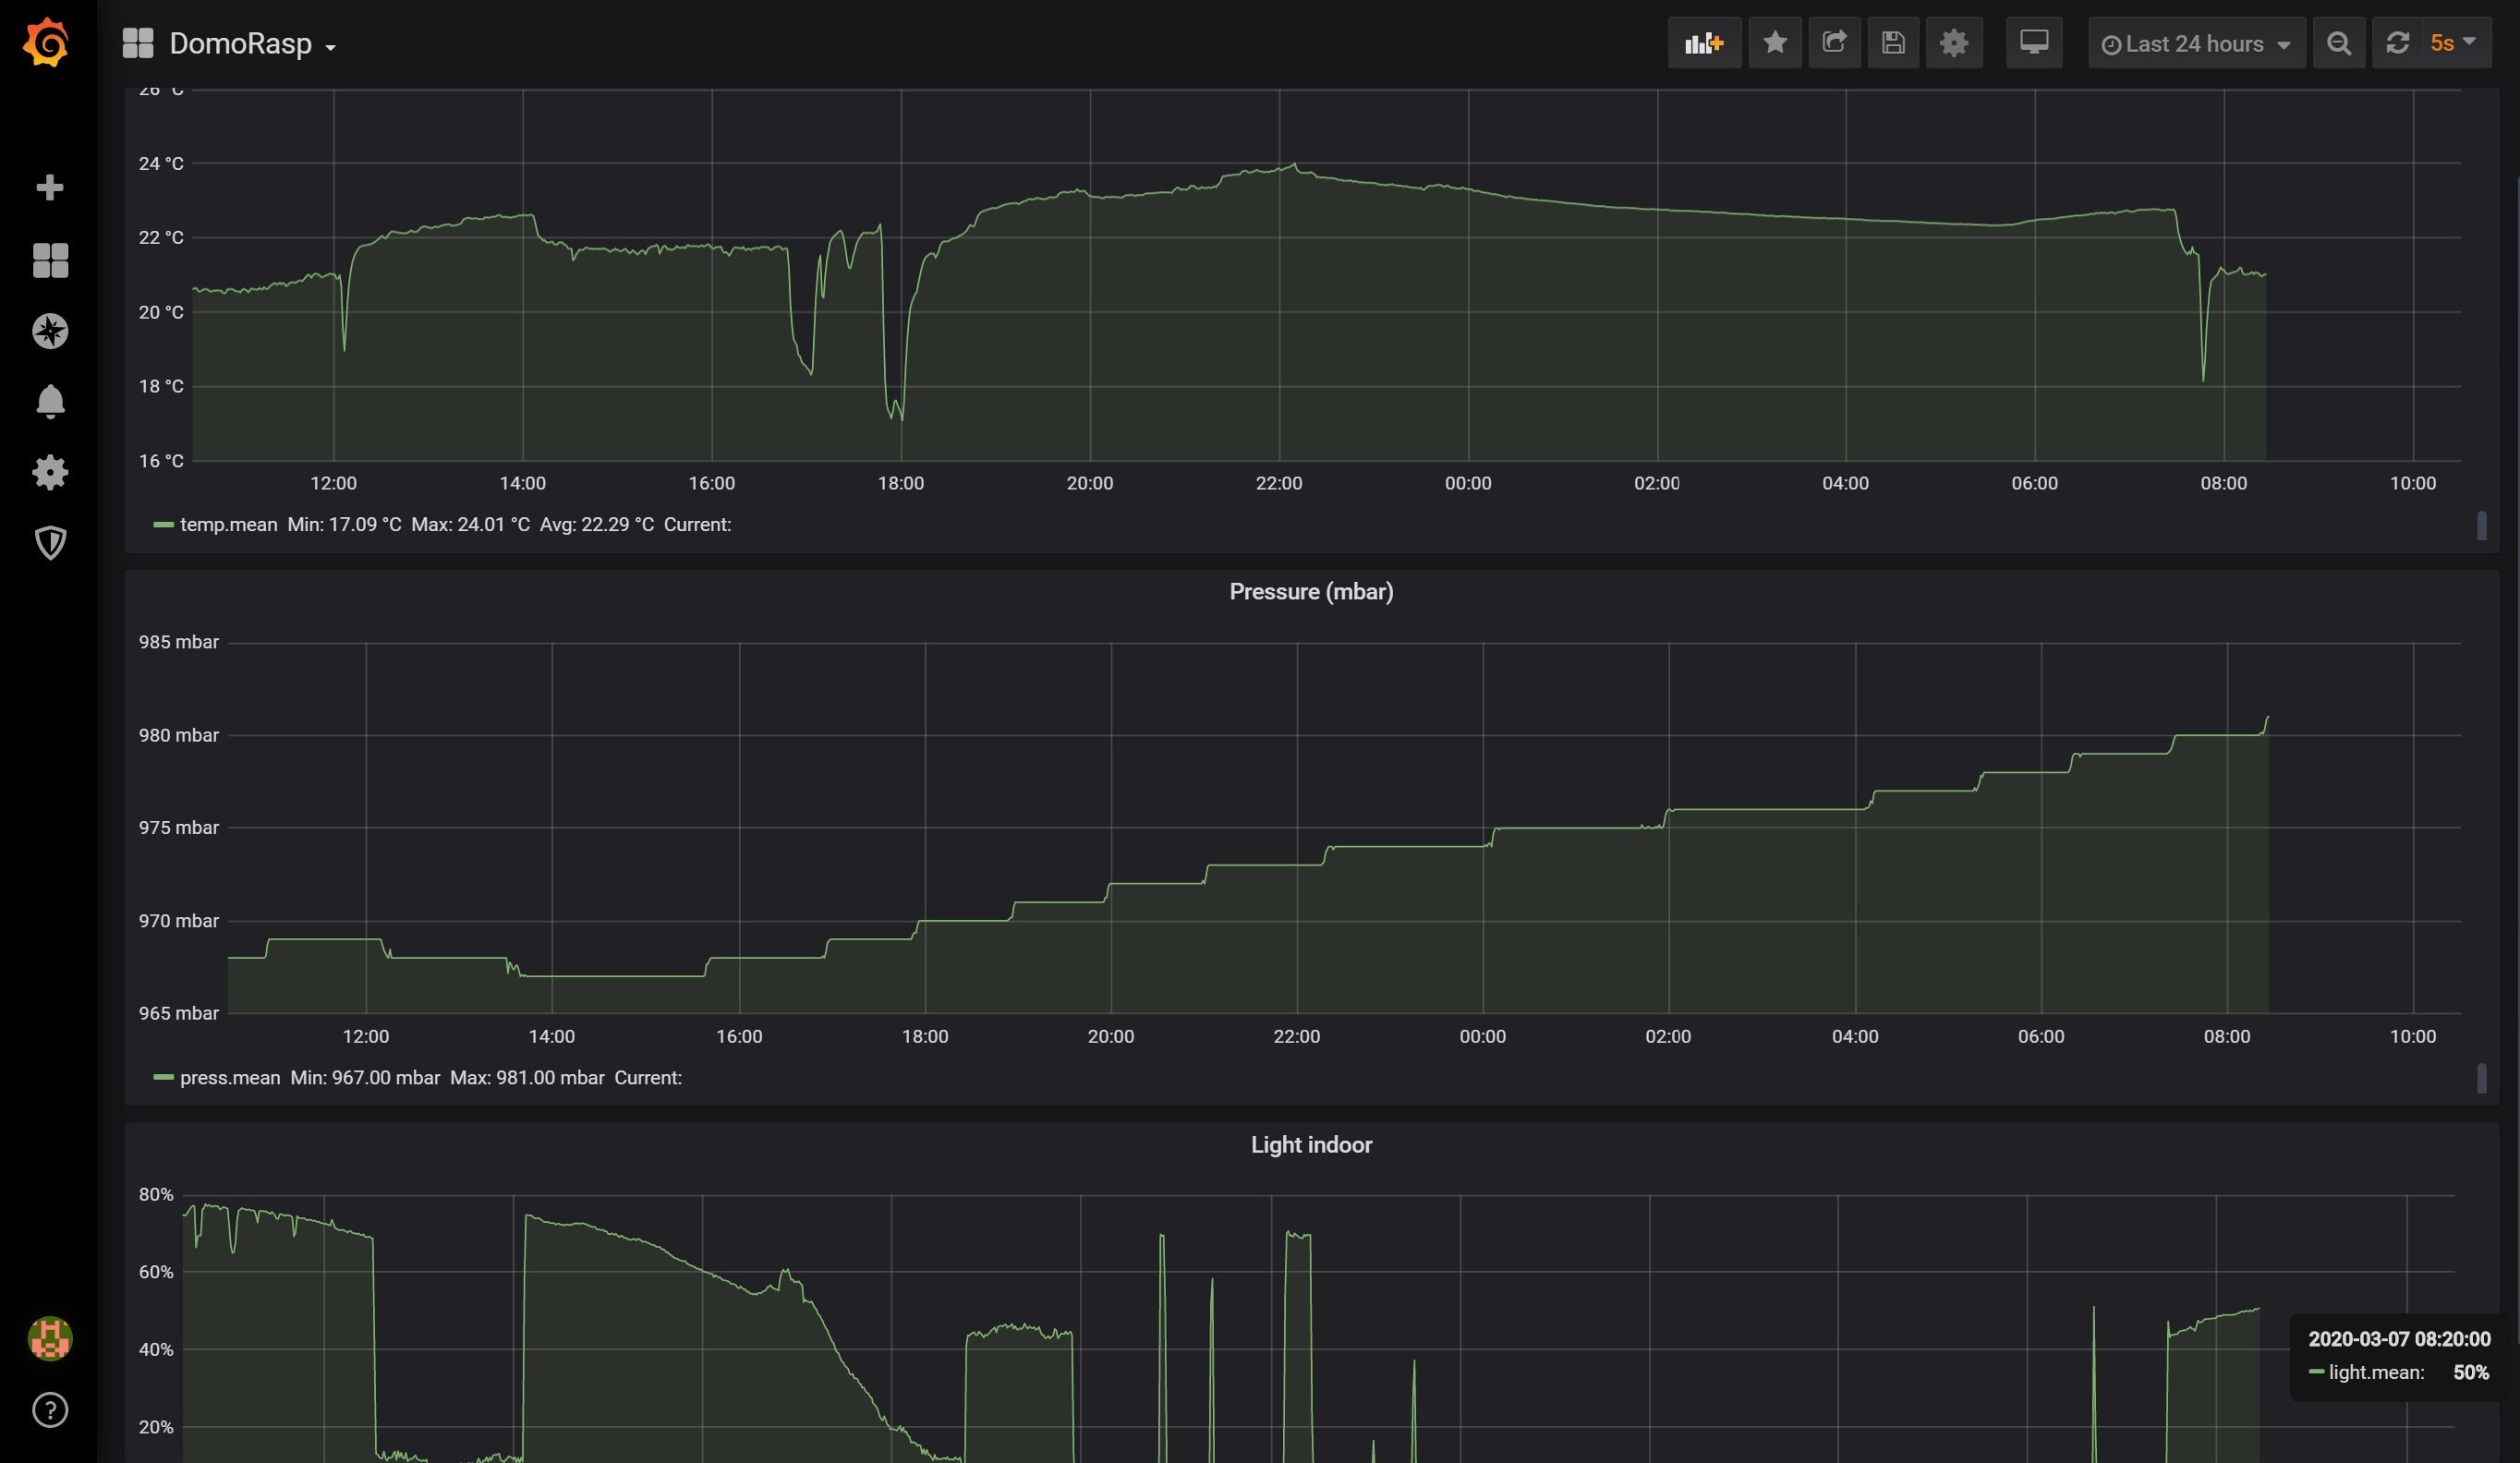
Task: Click the Share dashboard icon
Action: [x=1834, y=43]
